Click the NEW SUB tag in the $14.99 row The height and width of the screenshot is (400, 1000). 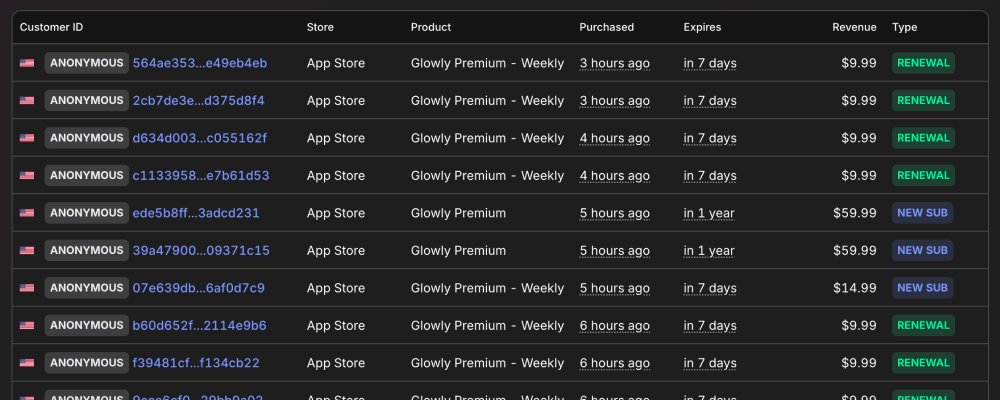pos(922,288)
